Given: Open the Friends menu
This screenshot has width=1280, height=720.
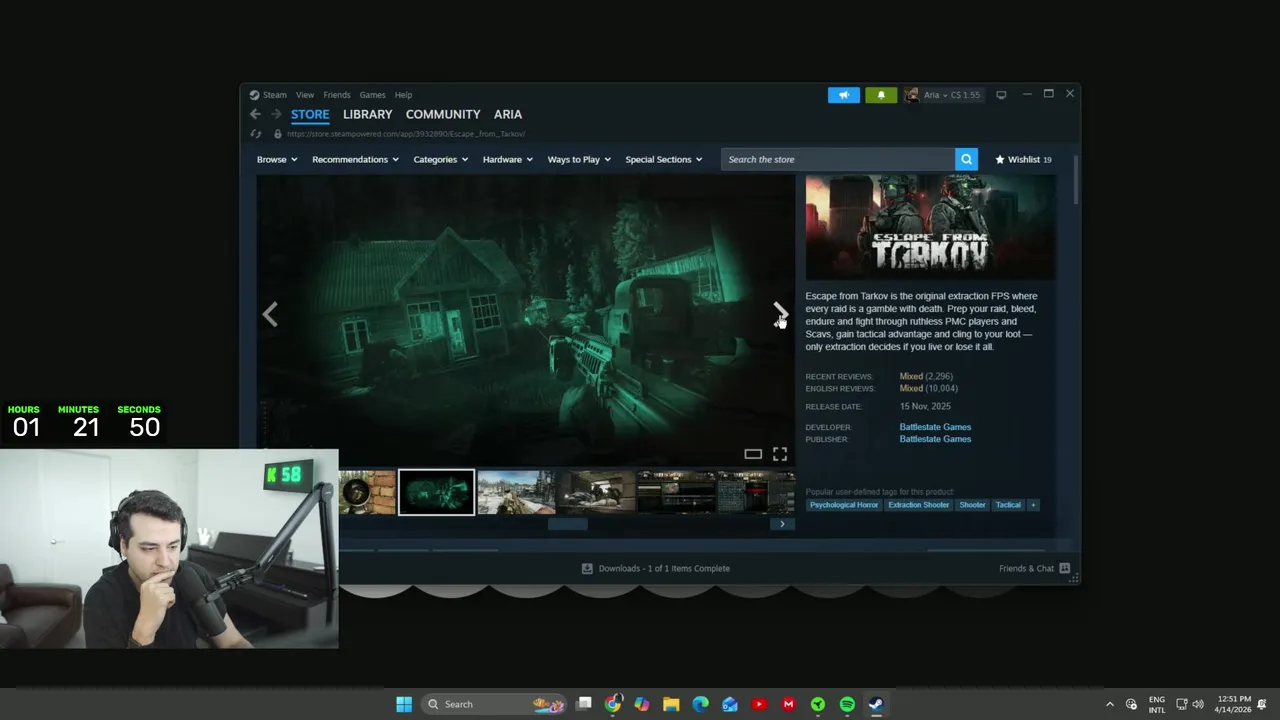Looking at the screenshot, I should pyautogui.click(x=337, y=95).
